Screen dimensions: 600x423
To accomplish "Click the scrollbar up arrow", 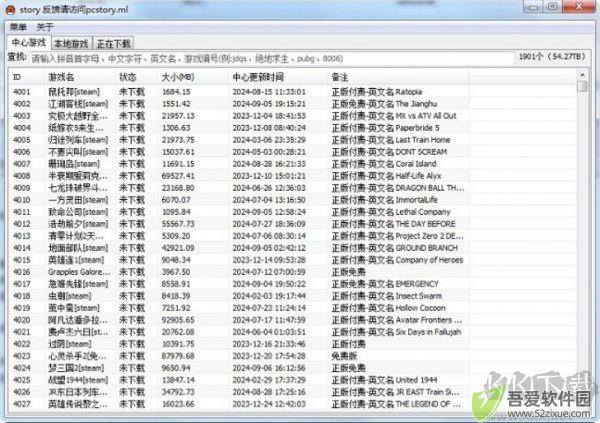I will (582, 75).
